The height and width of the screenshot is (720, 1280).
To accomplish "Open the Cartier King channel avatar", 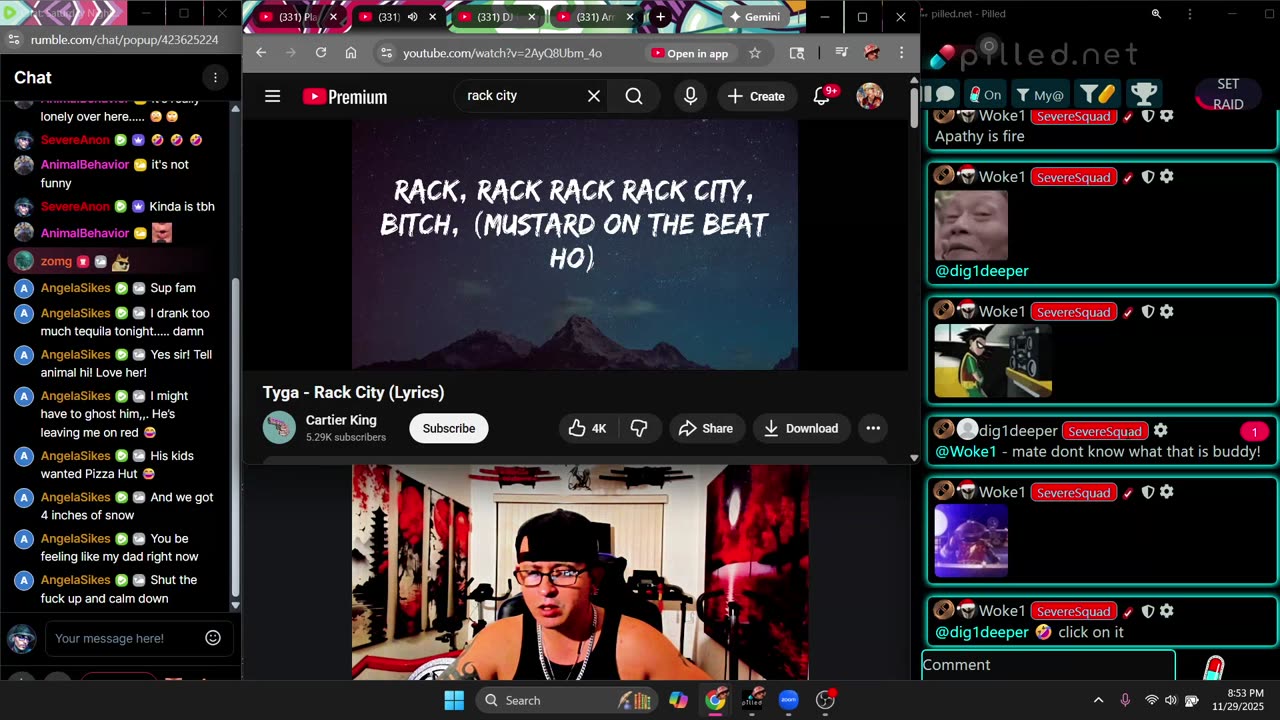I will point(279,428).
